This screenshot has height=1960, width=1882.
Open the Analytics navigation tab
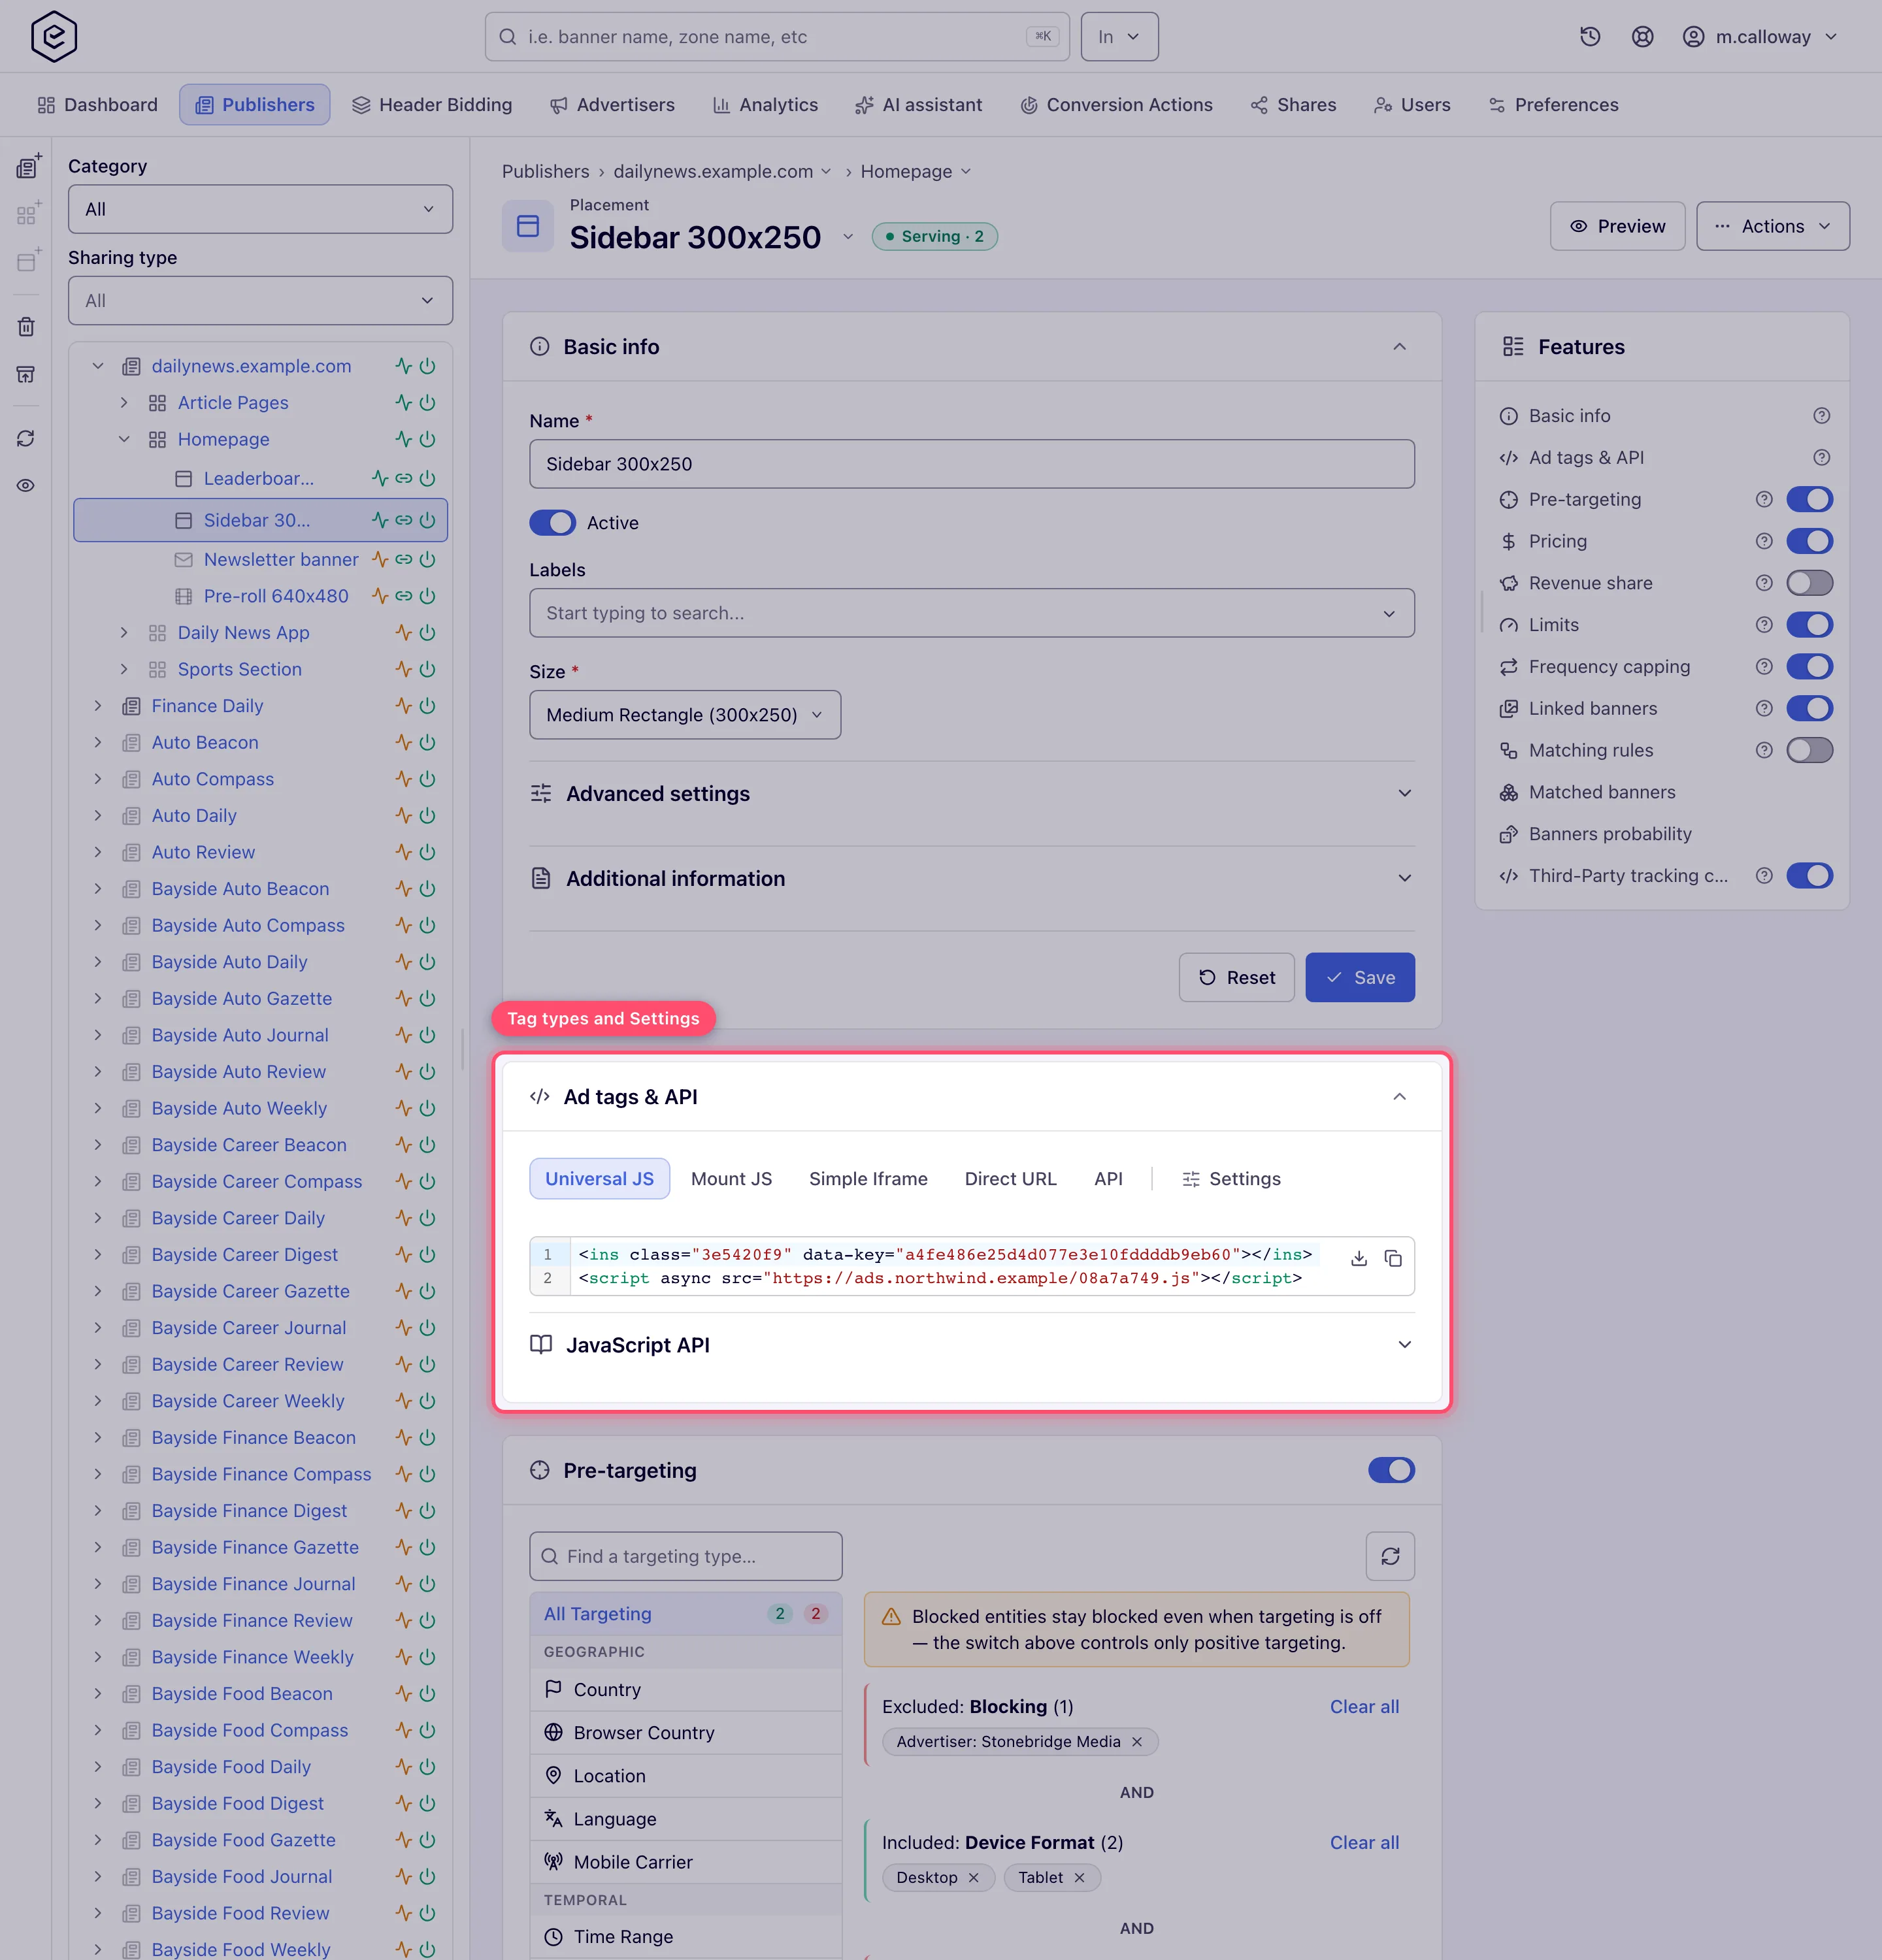pyautogui.click(x=765, y=105)
